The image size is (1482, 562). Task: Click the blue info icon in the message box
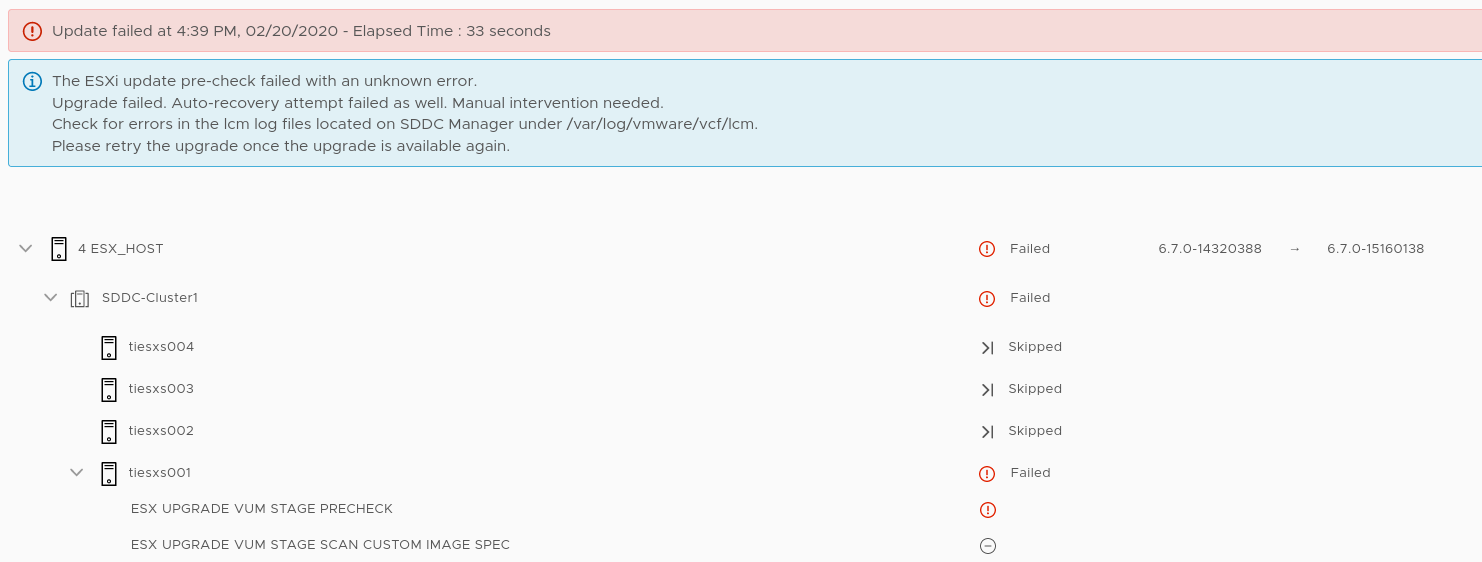coord(32,81)
